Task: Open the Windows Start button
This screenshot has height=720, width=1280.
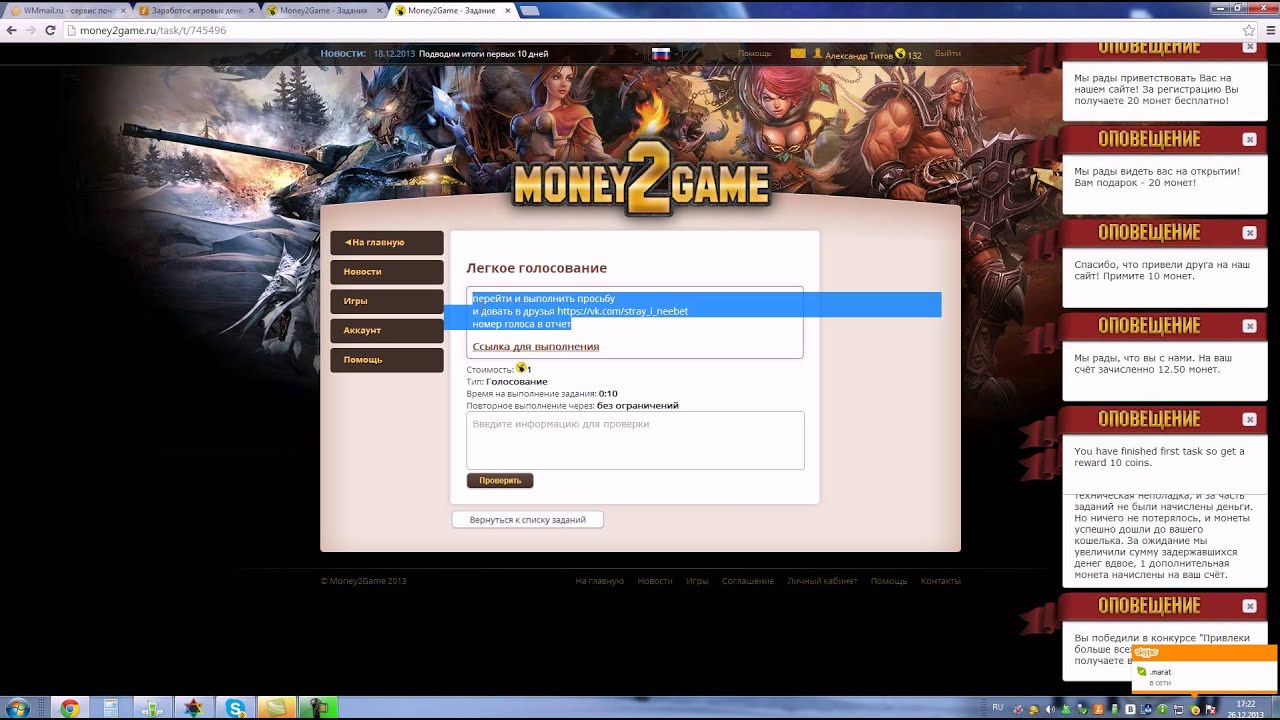Action: pos(17,708)
